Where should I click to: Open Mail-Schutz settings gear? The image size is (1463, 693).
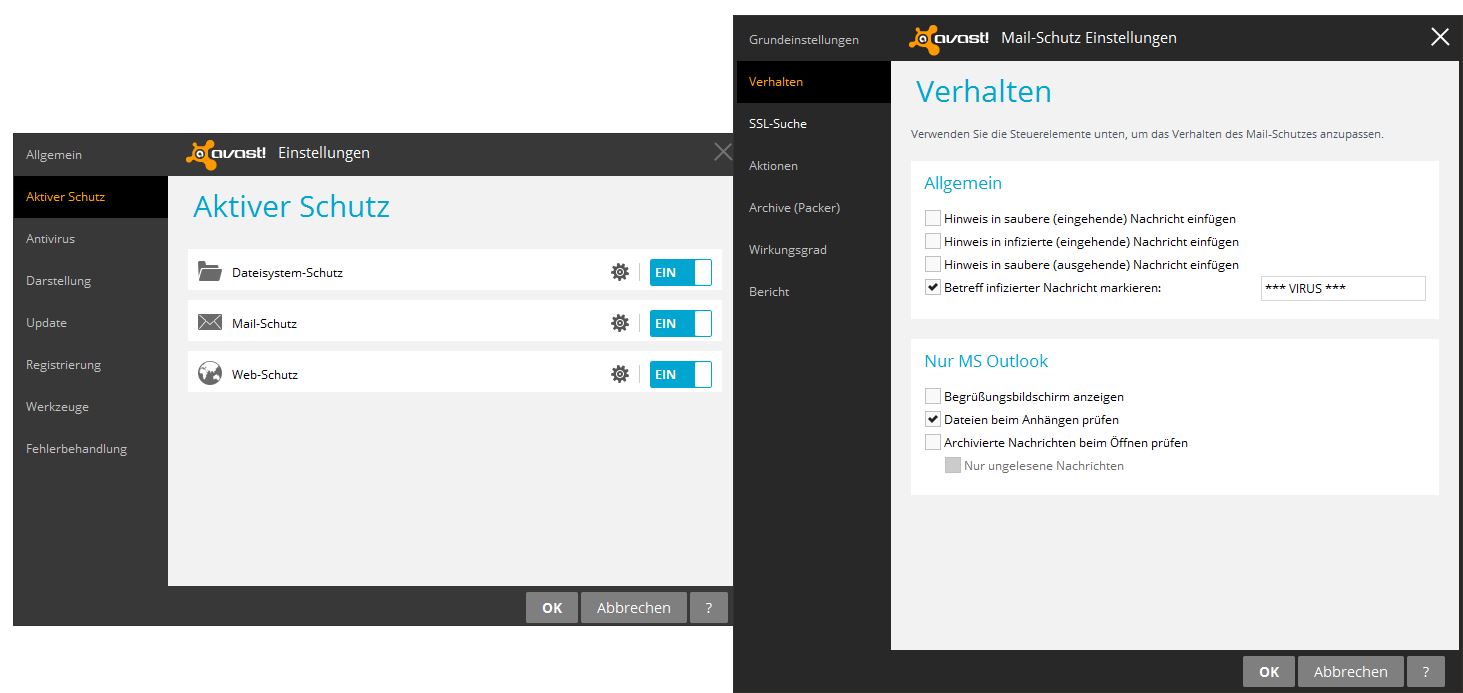620,323
